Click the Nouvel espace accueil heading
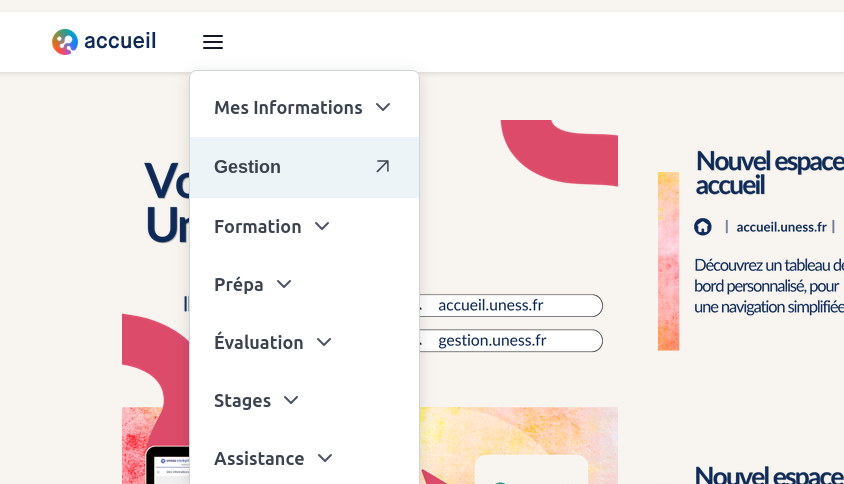Viewport: 844px width, 484px height. pyautogui.click(x=770, y=173)
